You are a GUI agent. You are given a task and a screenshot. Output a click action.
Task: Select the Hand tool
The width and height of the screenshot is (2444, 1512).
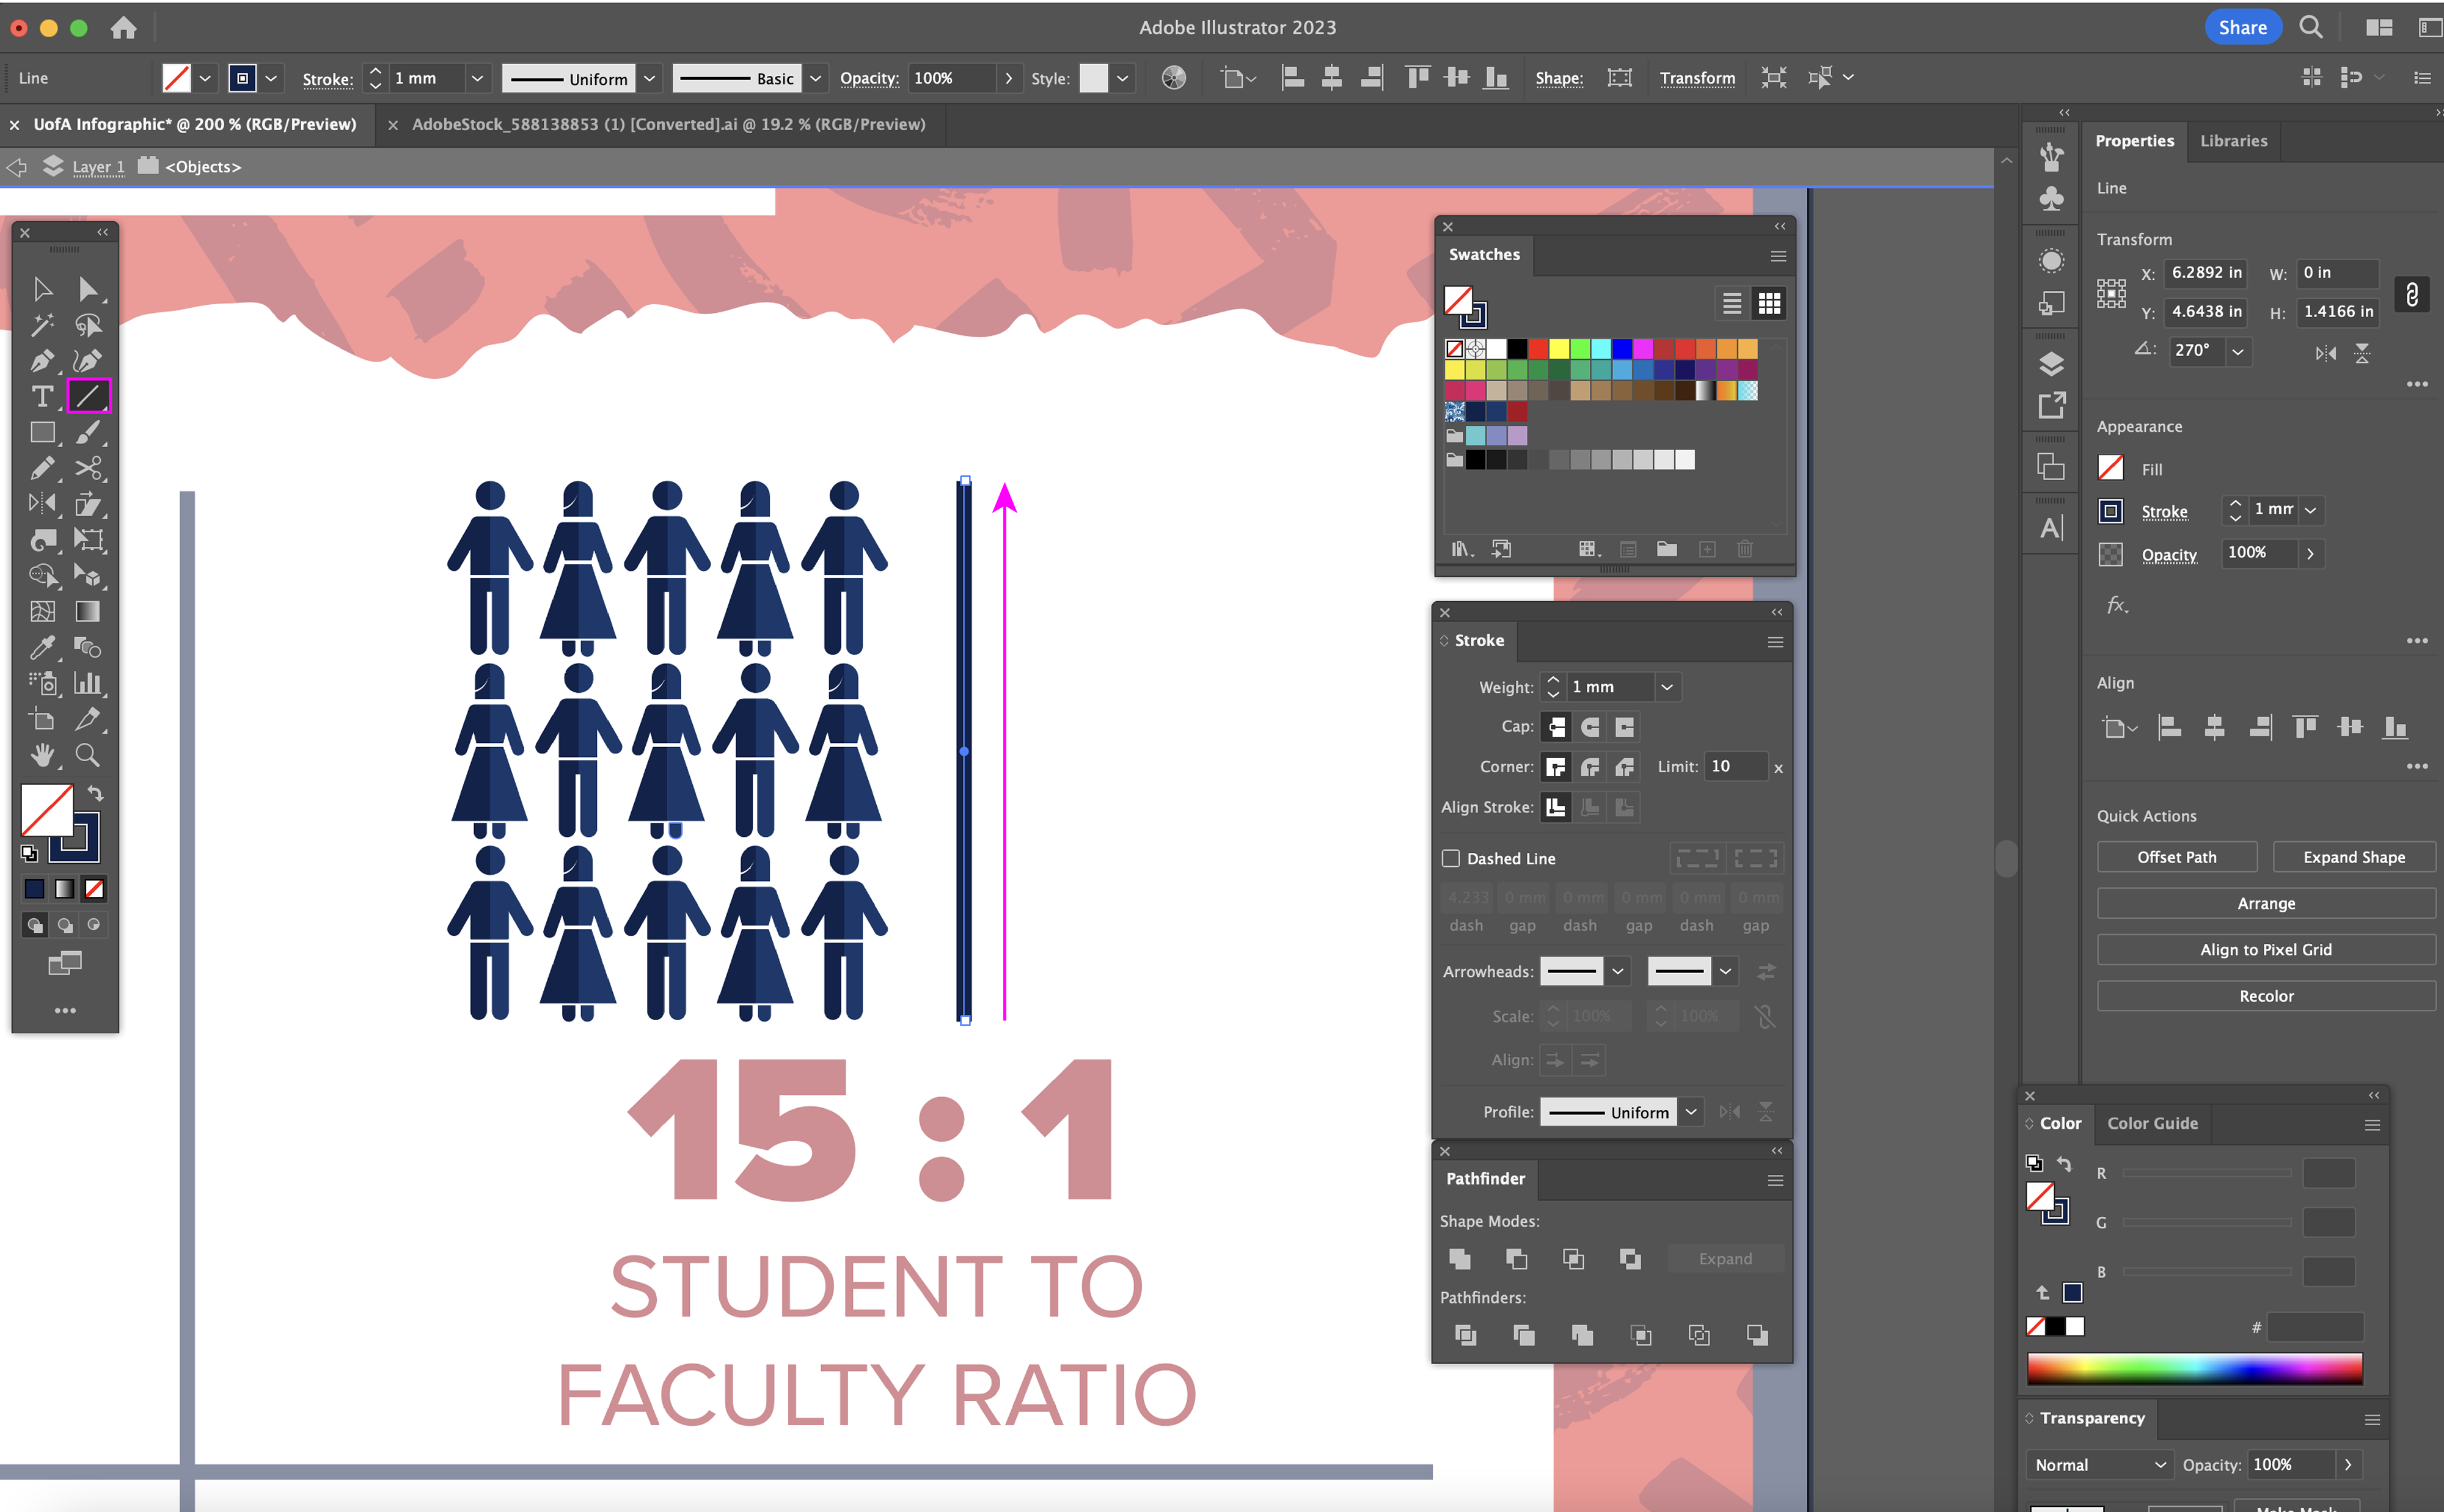click(x=42, y=755)
